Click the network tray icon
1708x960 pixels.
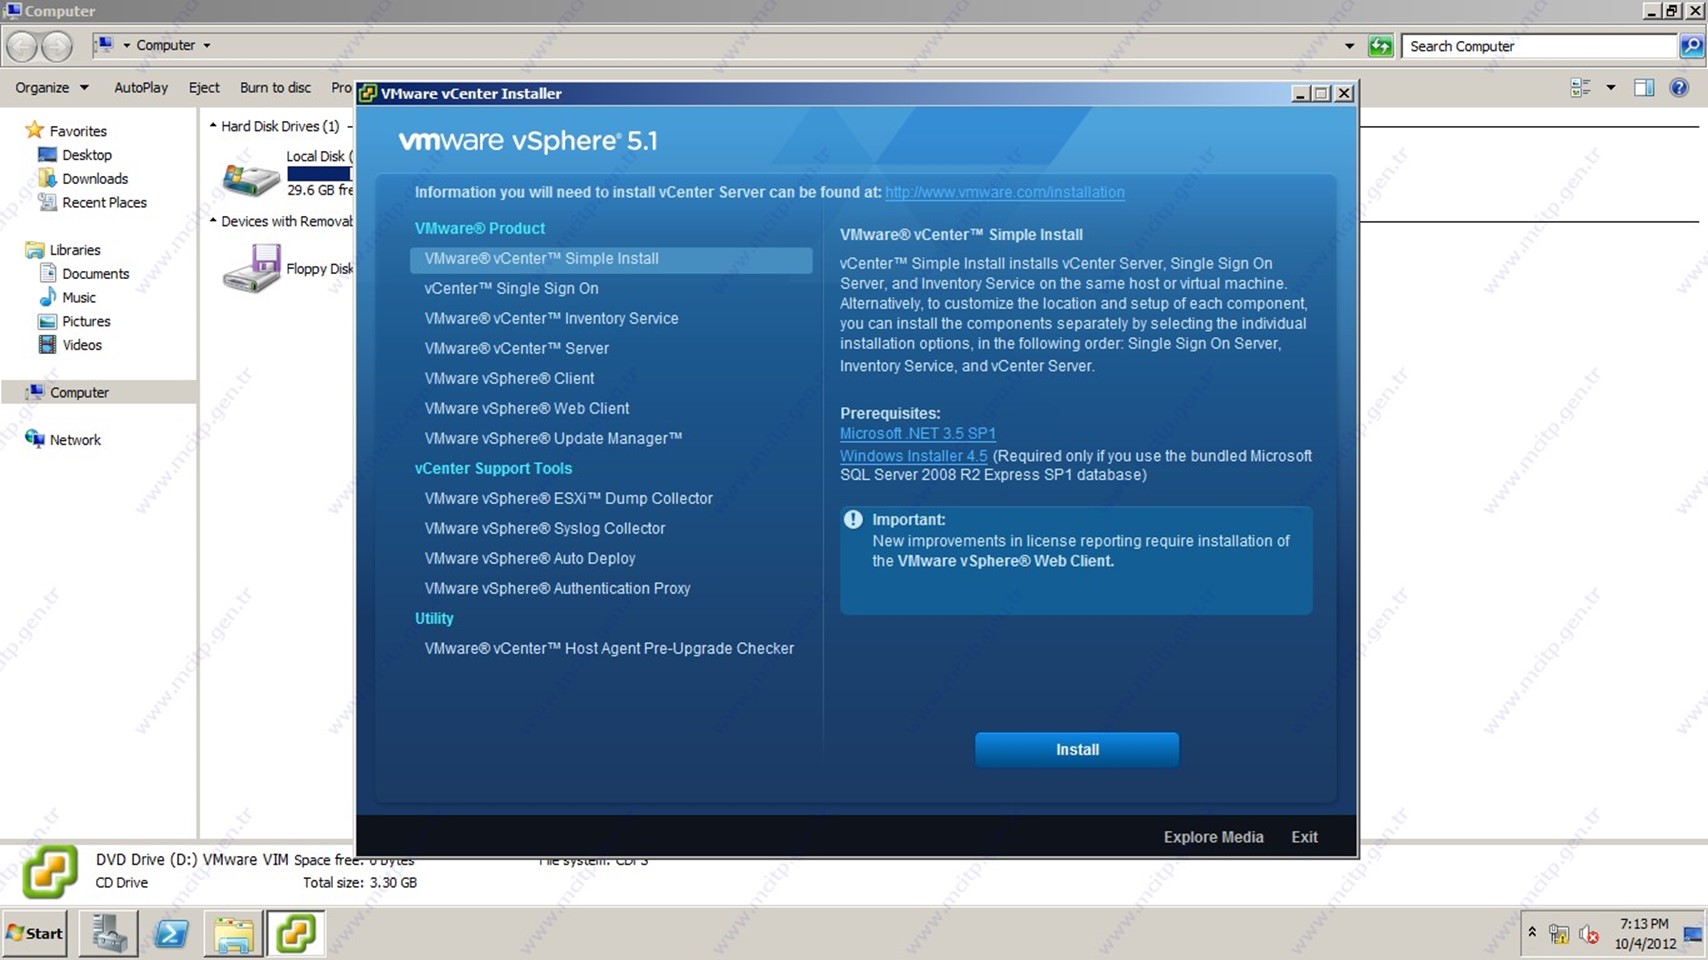click(x=1558, y=935)
